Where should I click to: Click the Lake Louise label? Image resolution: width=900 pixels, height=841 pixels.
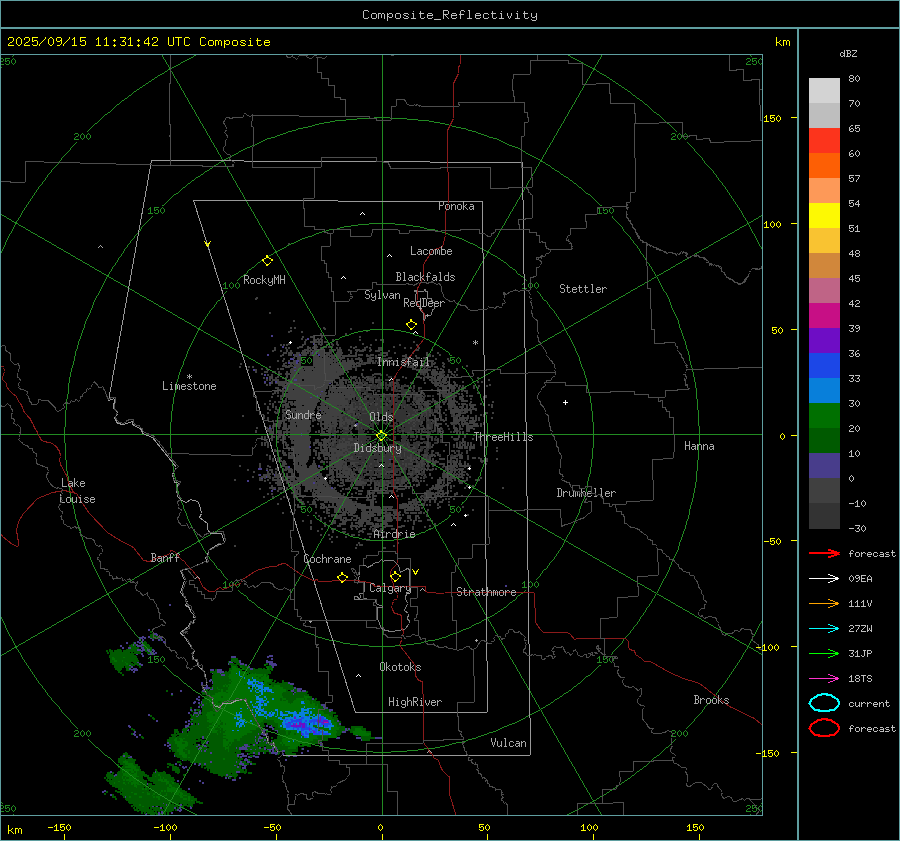[x=77, y=491]
